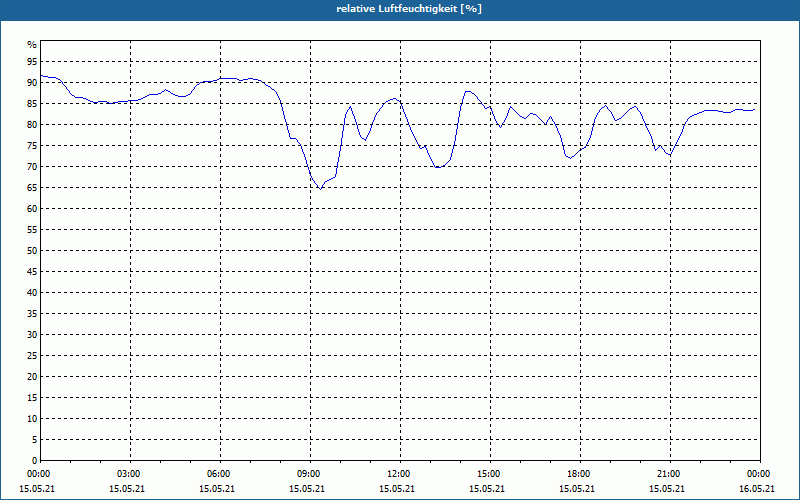Screen dimensions: 800x500
Task: Select the y-axis value "20"
Action: (x=32, y=377)
